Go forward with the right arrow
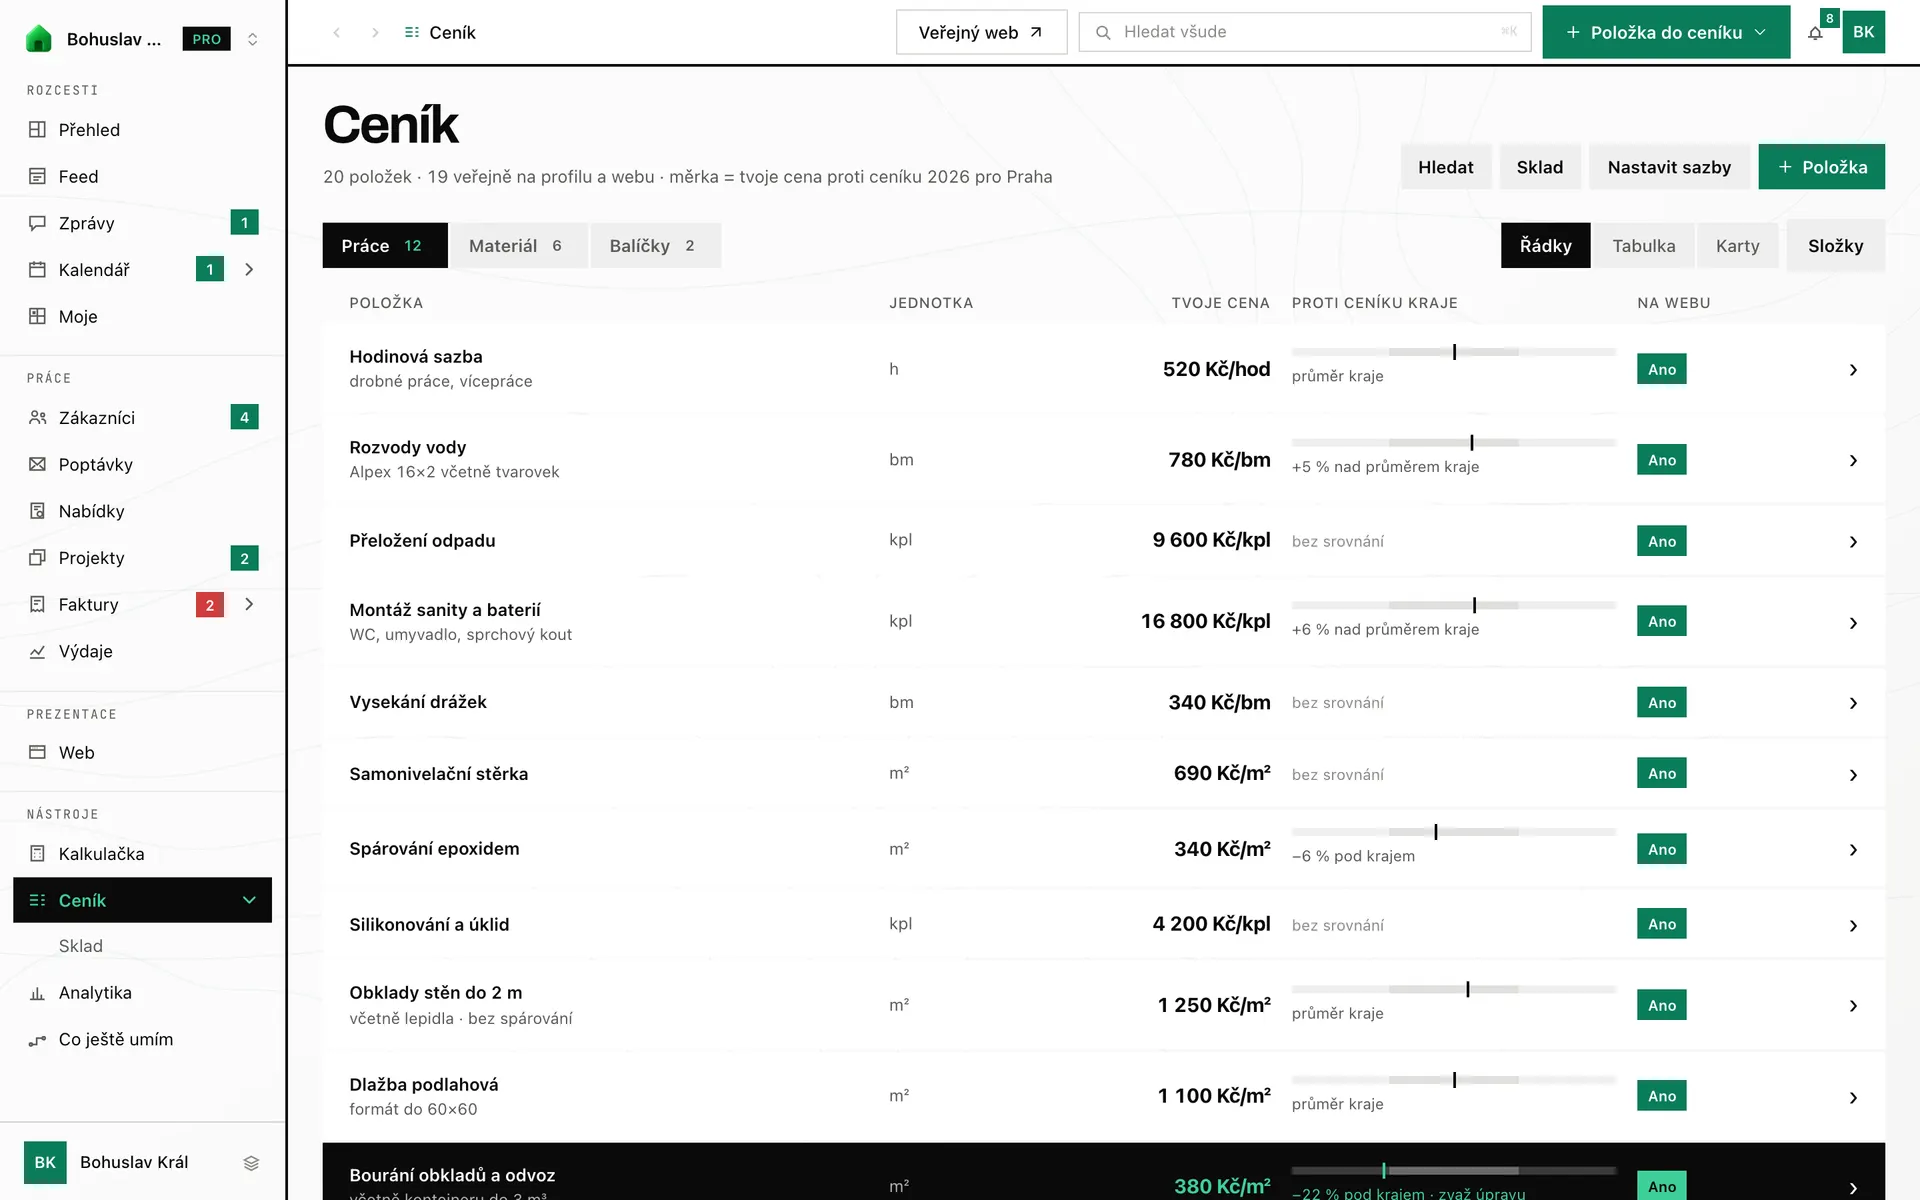 [375, 32]
